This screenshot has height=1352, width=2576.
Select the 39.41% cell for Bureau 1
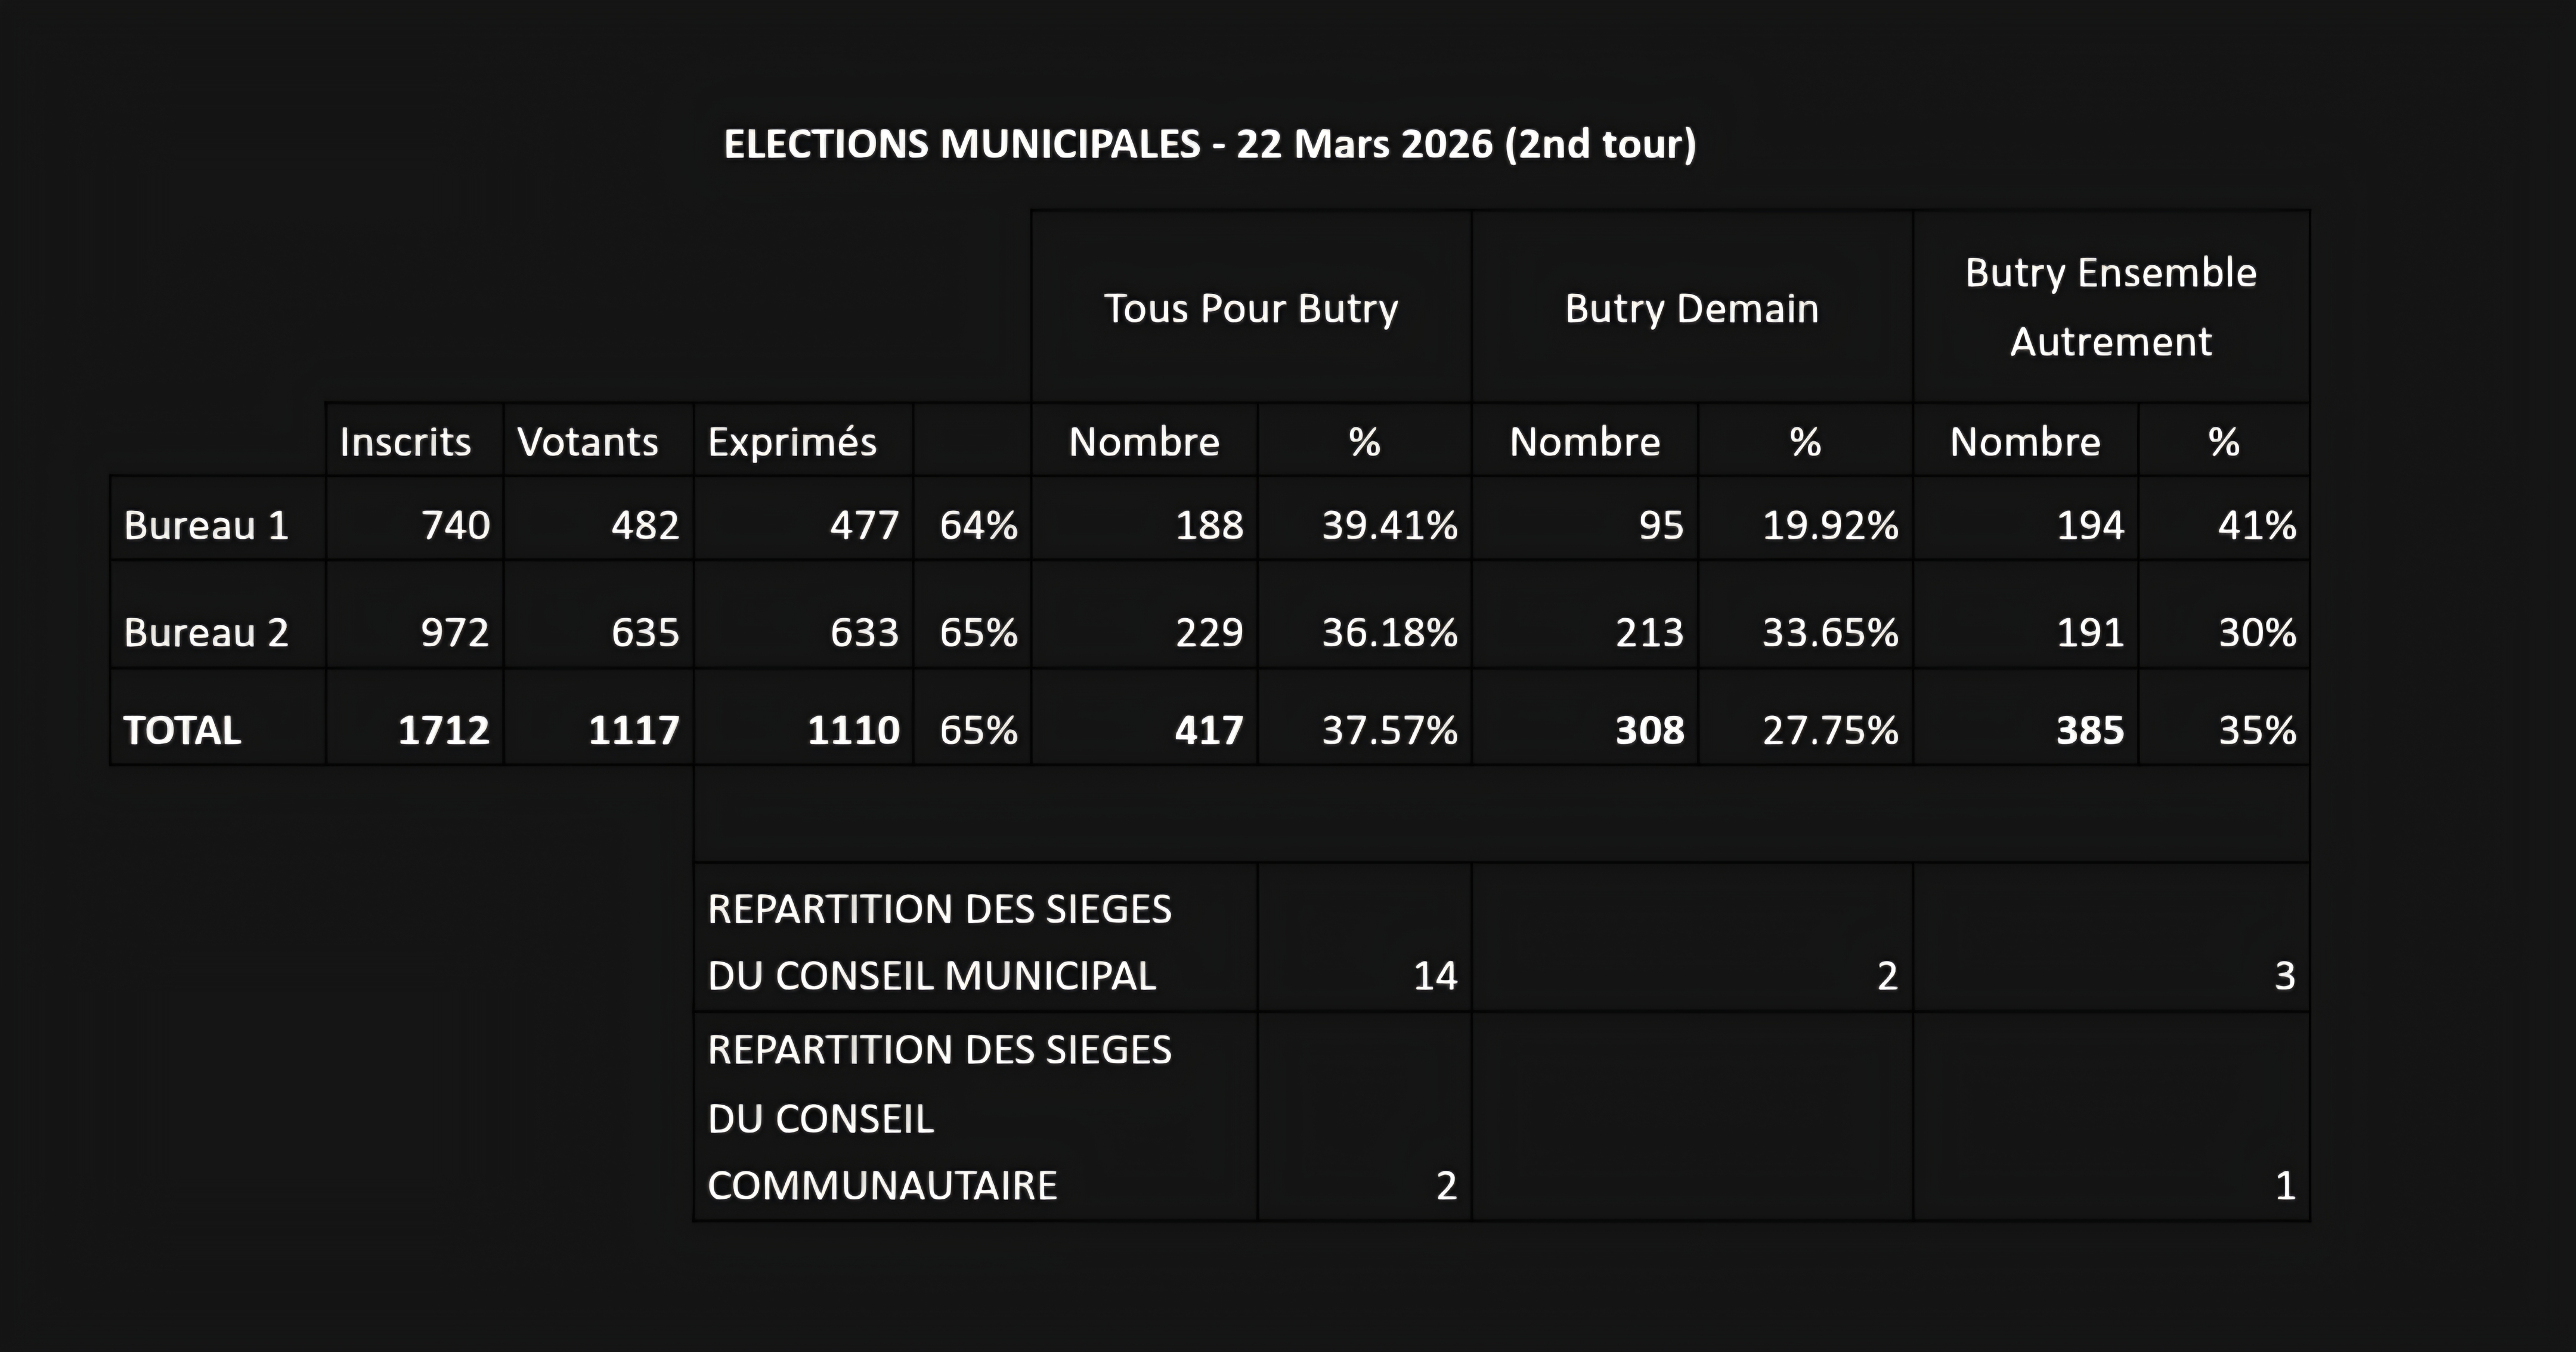coord(1389,525)
